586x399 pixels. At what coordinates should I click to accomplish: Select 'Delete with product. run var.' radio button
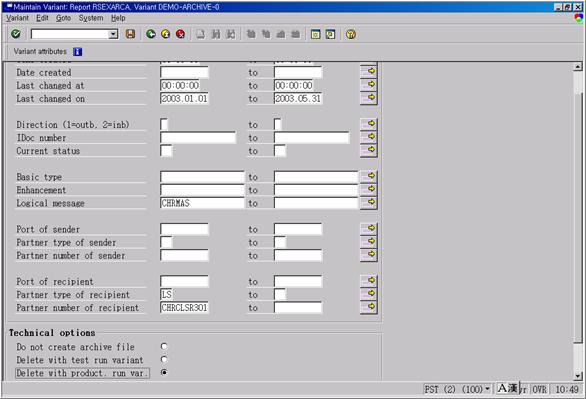pyautogui.click(x=164, y=372)
